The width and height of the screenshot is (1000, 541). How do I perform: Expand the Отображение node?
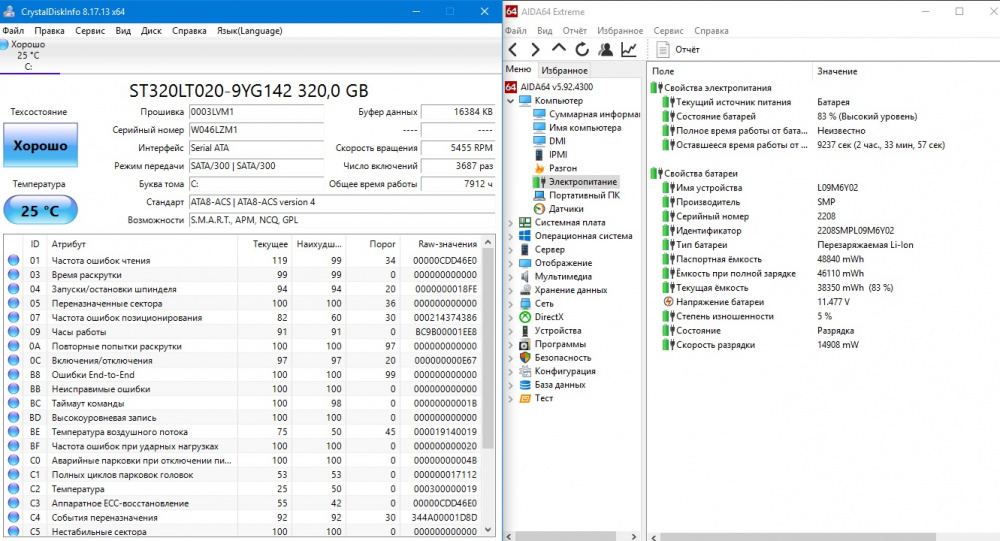(x=510, y=263)
